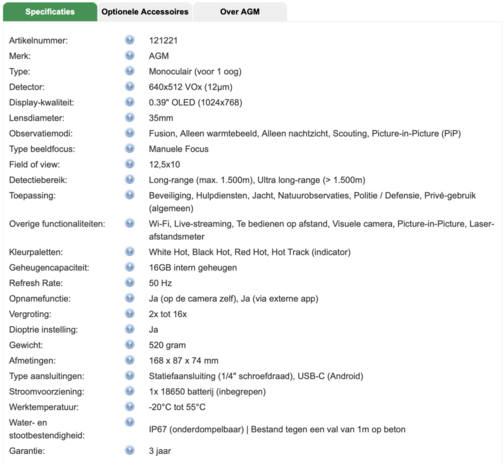
Task: Click info icon for Overige functionaliteiten
Action: [130, 223]
